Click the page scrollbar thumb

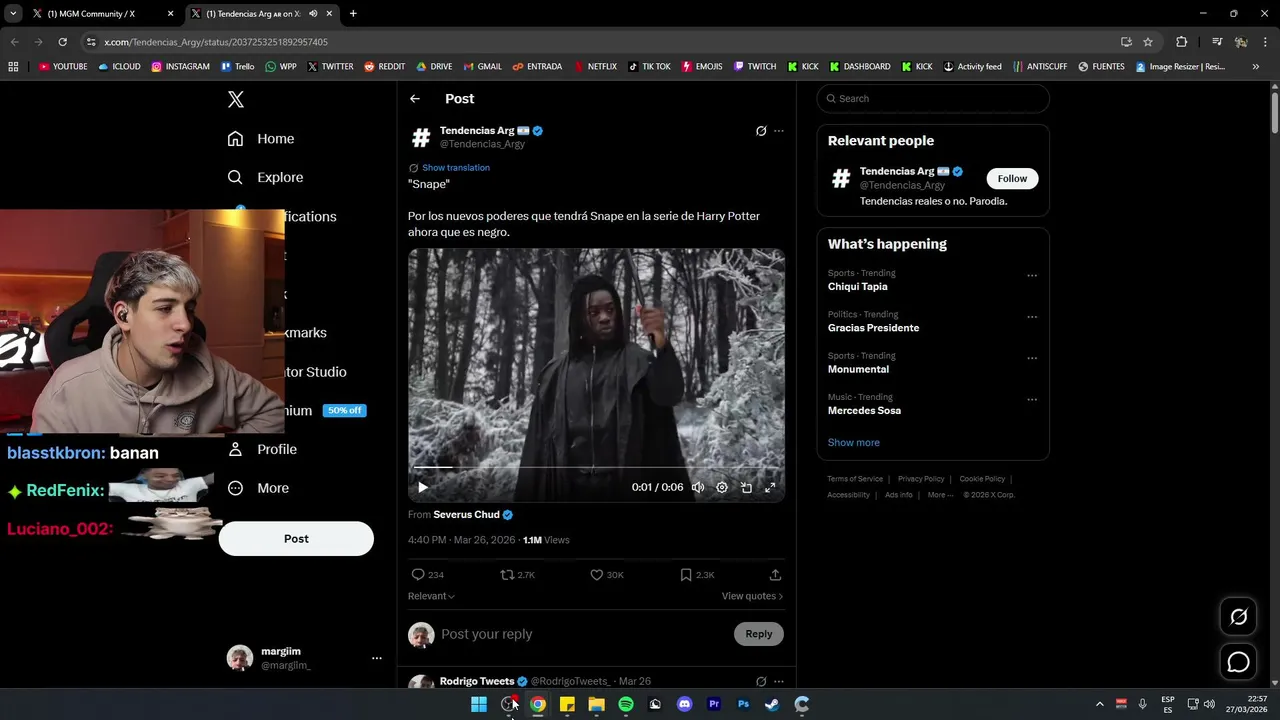(1275, 112)
